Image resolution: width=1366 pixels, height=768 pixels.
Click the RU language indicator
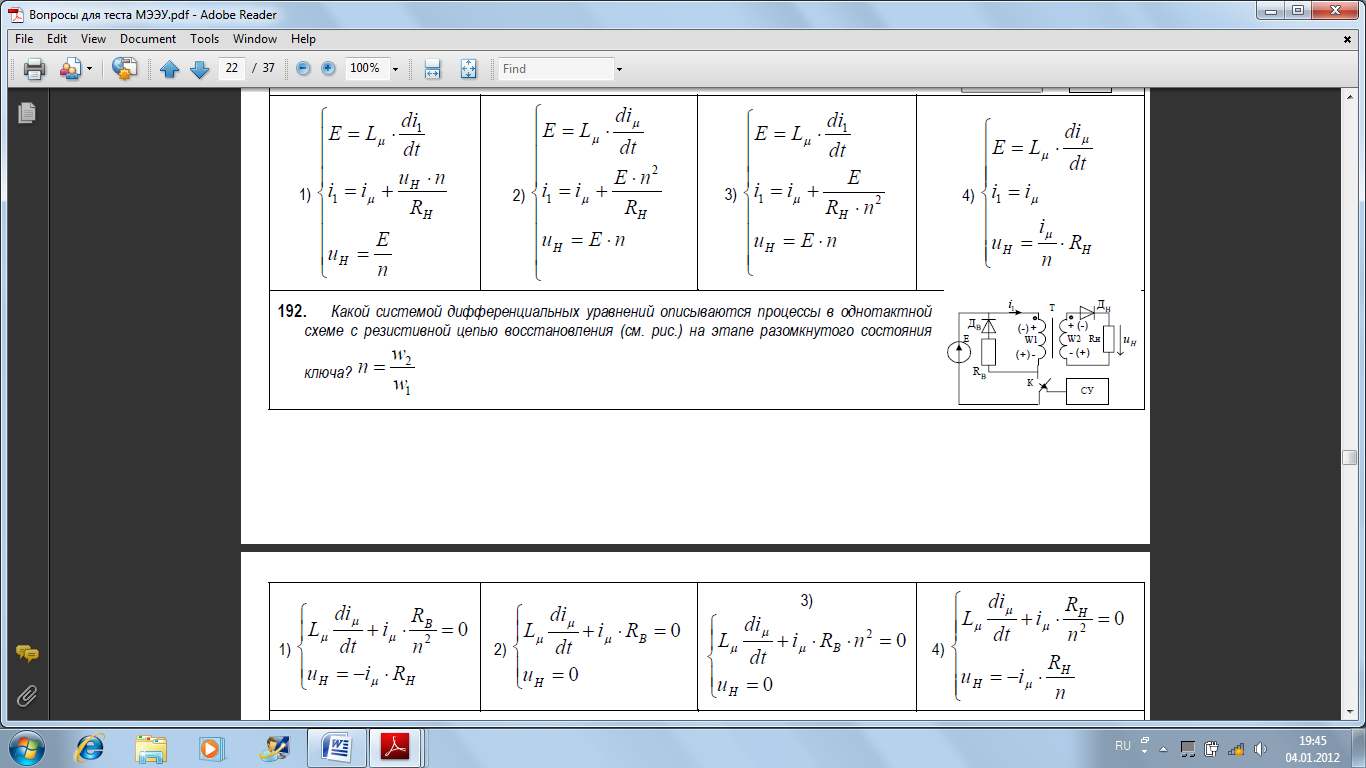pyautogui.click(x=1122, y=747)
